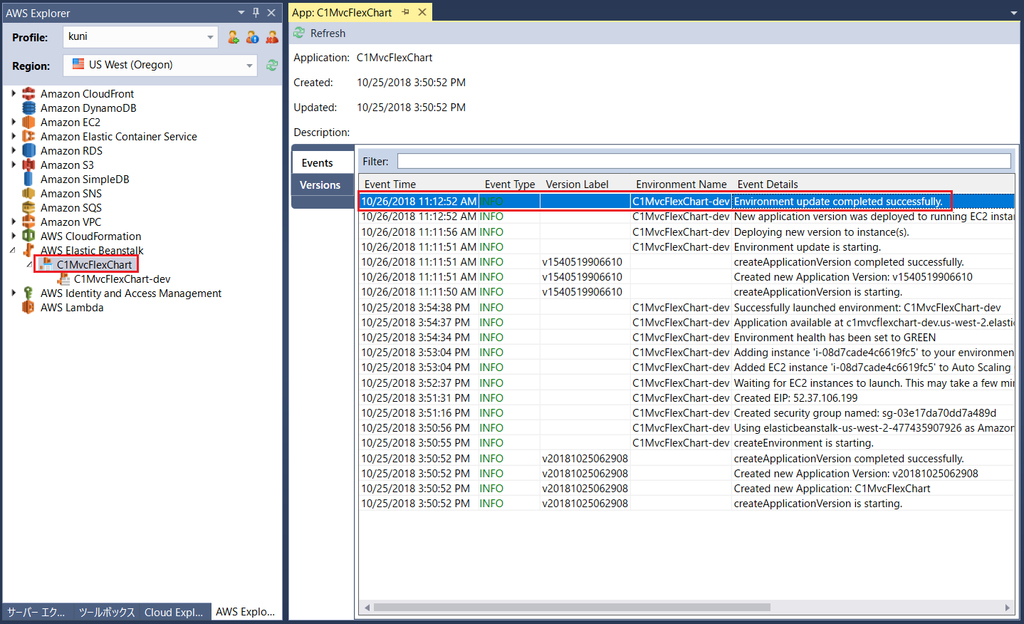
Task: Click into the Filter text field
Action: coord(704,161)
